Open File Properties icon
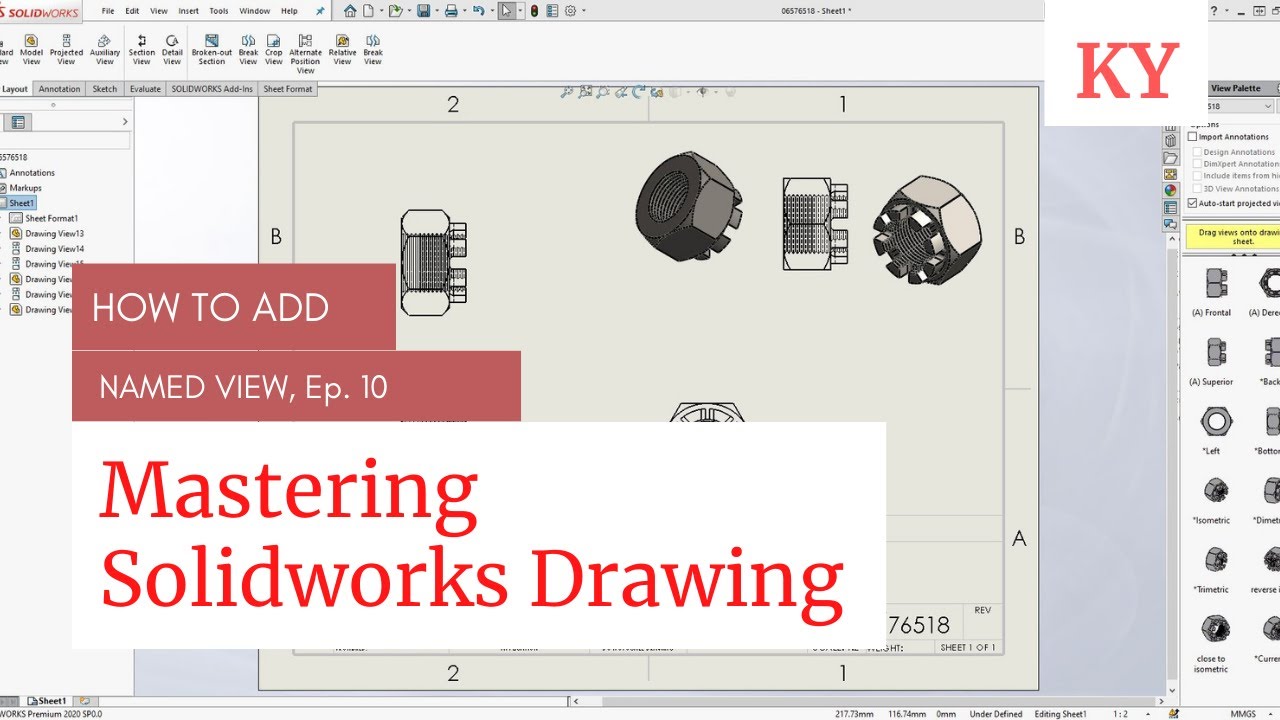Viewport: 1280px width, 720px height. (552, 11)
